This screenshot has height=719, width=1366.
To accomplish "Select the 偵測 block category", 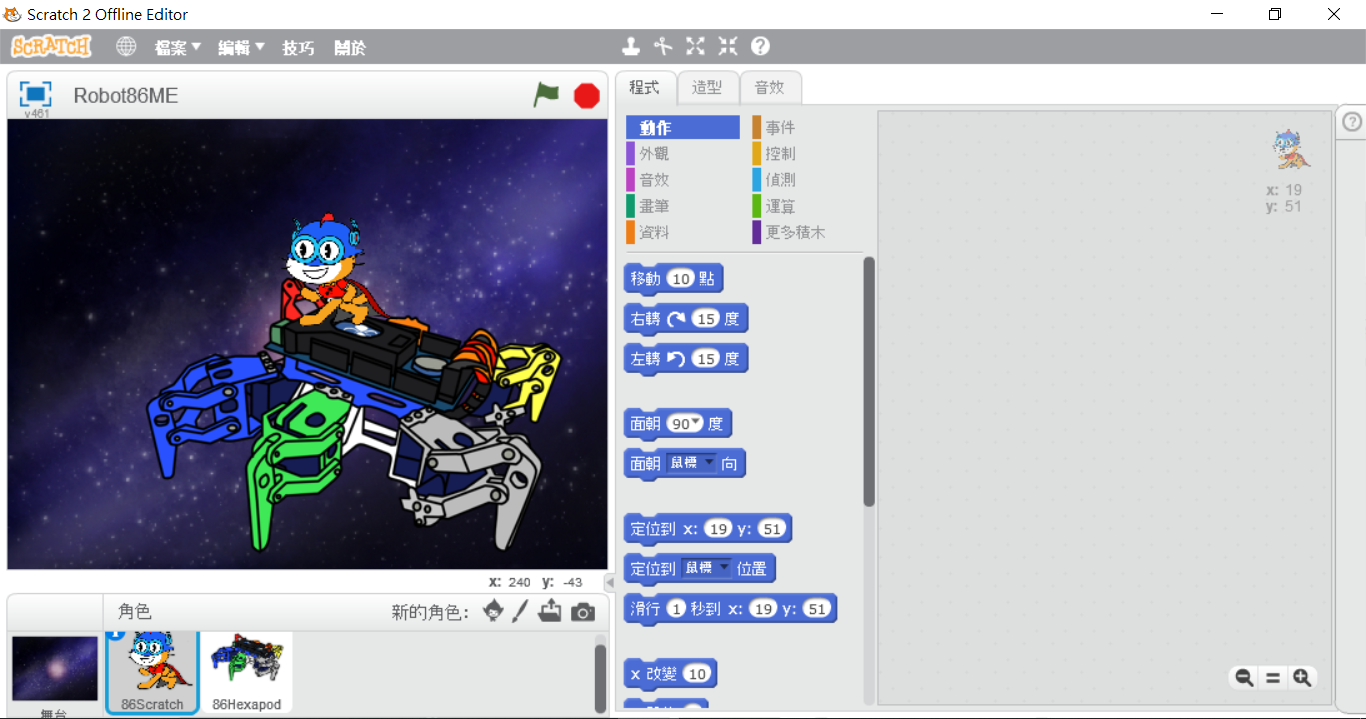I will pyautogui.click(x=806, y=179).
